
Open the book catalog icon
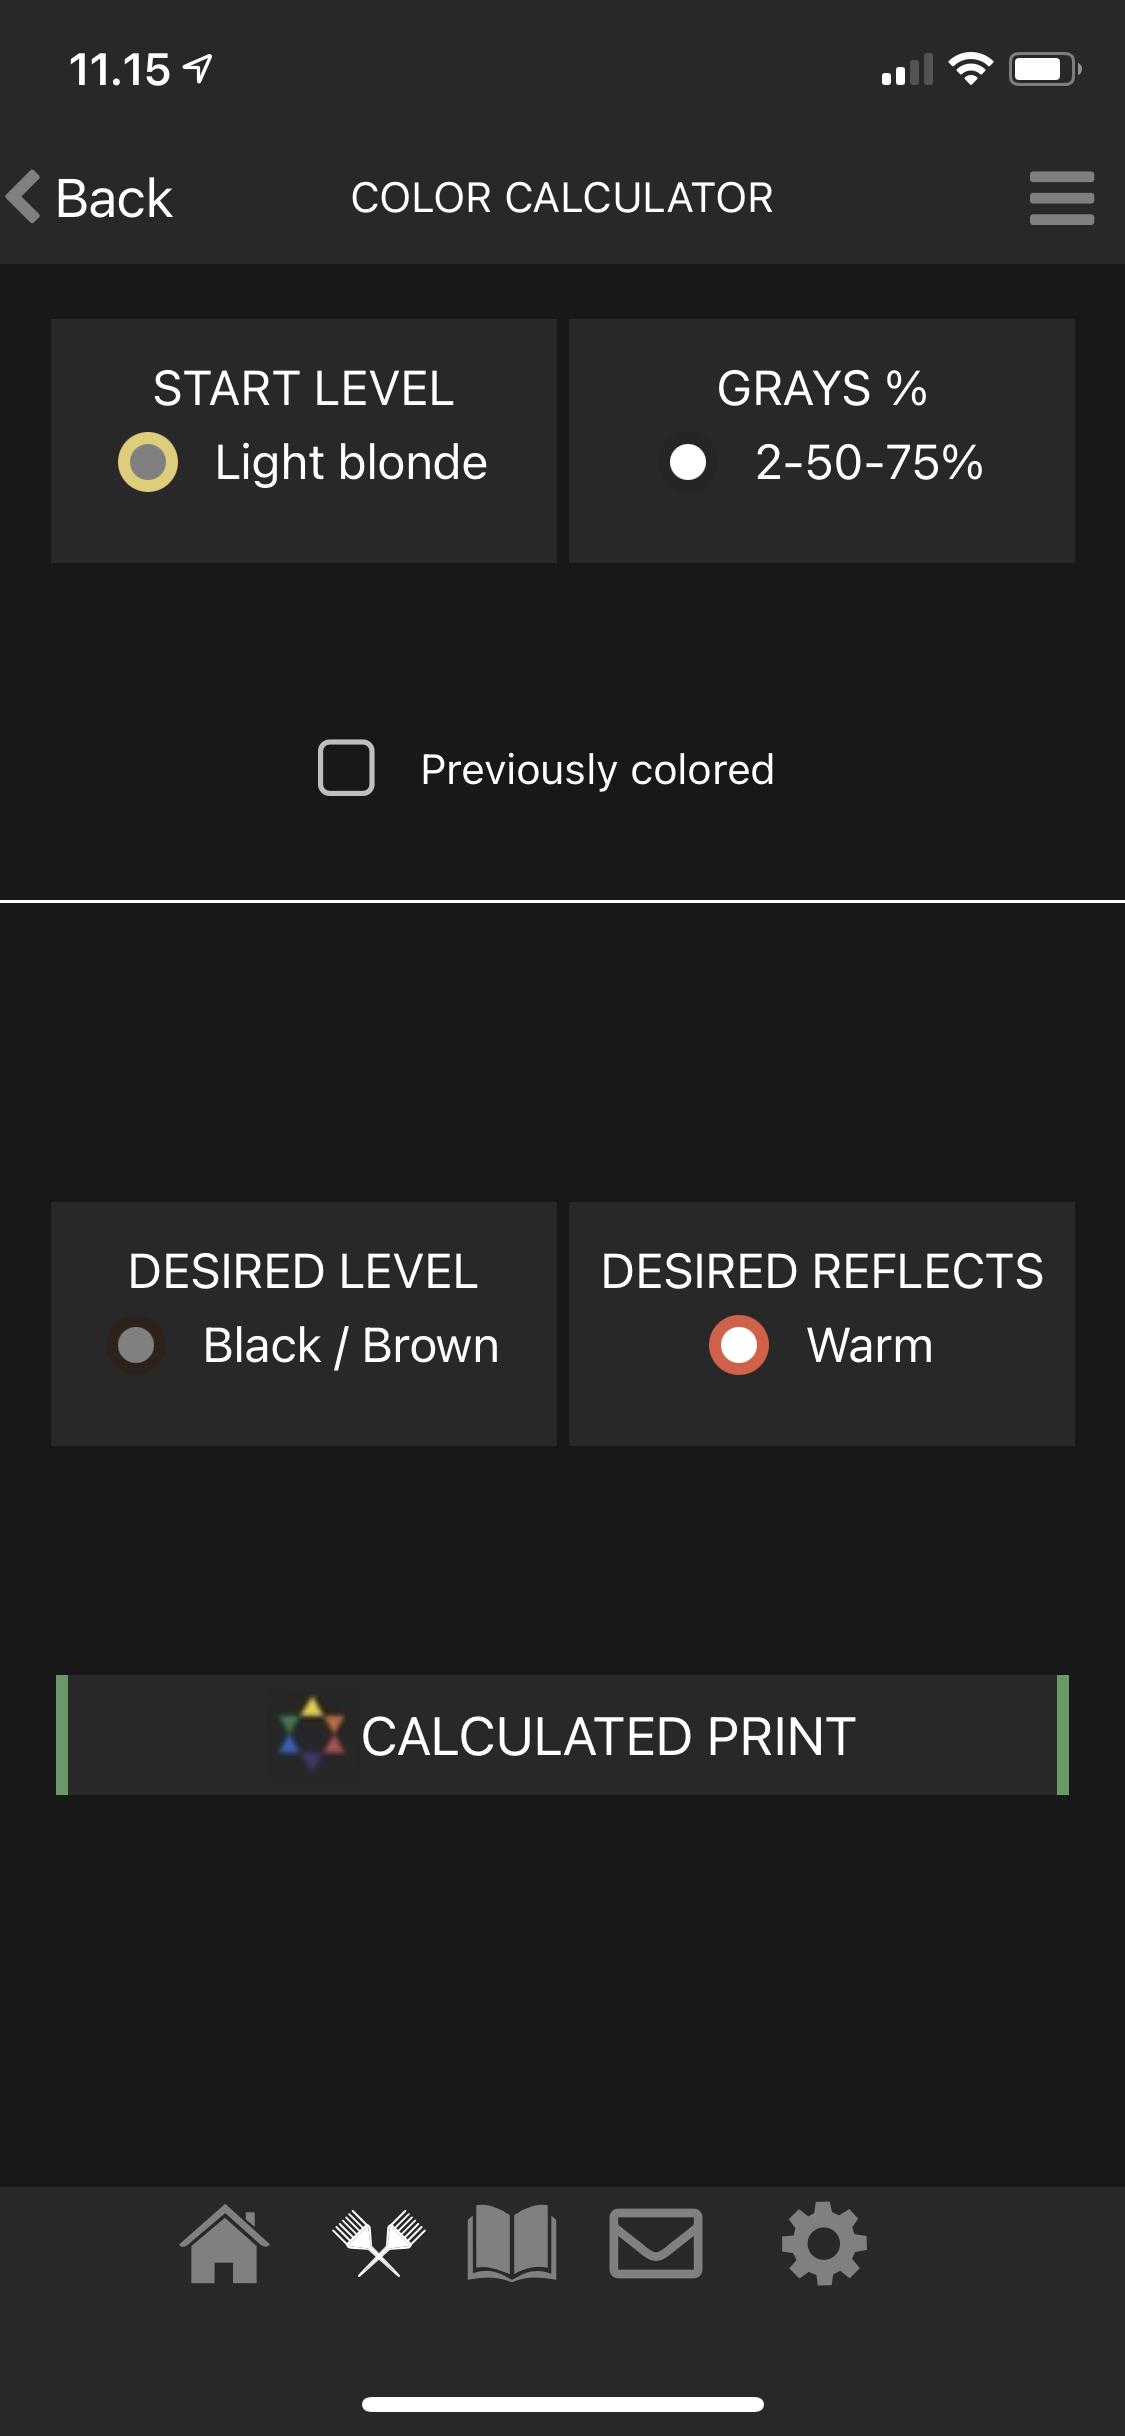click(x=512, y=2245)
